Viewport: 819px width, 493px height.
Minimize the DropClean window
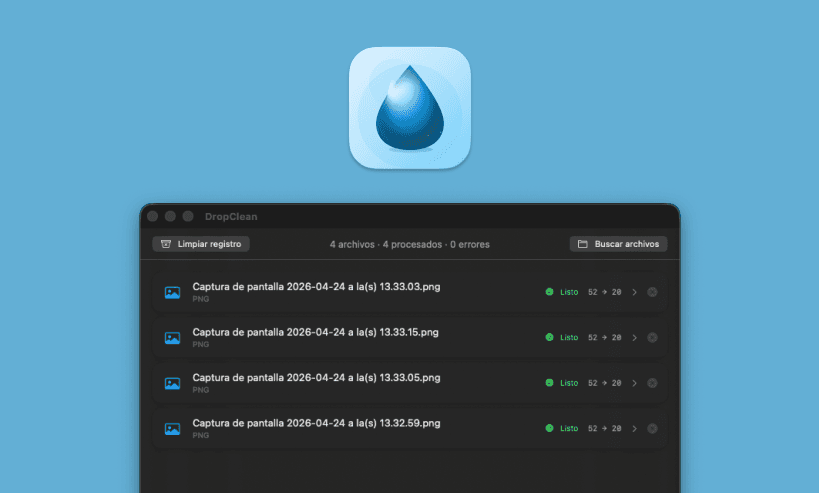pos(170,216)
